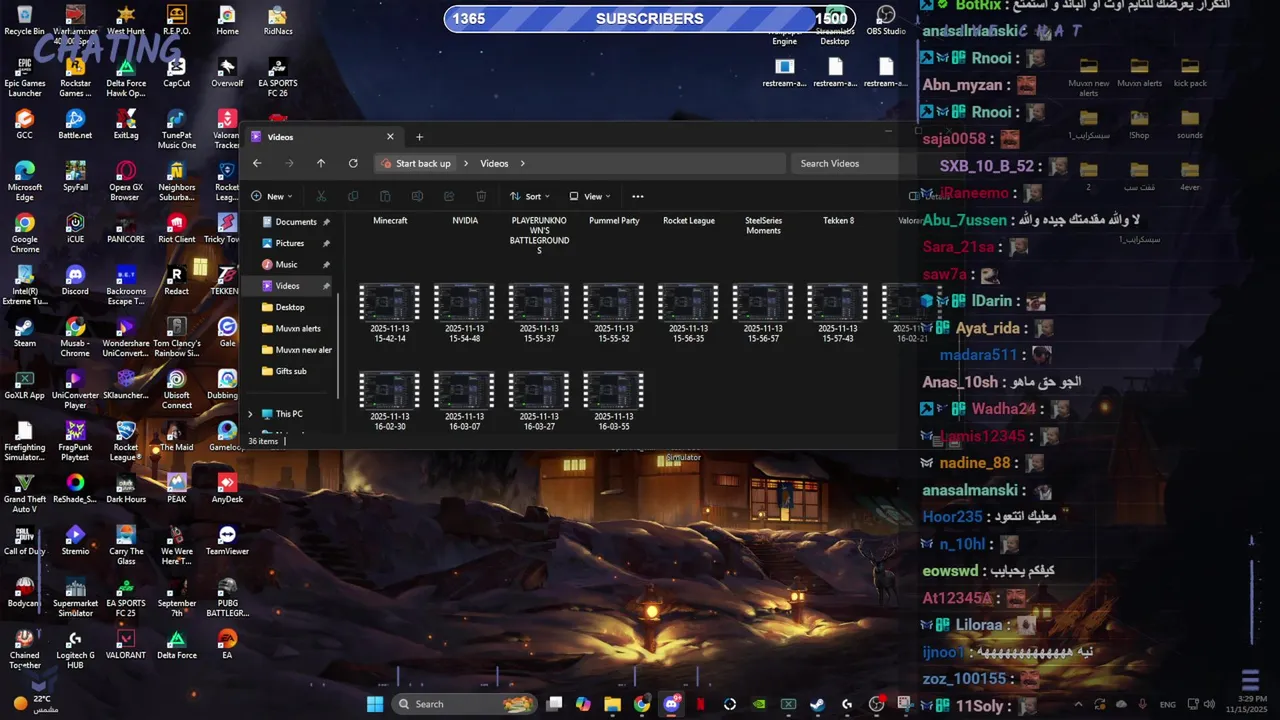Open the New dropdown in Explorer
The height and width of the screenshot is (720, 1280).
click(x=272, y=196)
